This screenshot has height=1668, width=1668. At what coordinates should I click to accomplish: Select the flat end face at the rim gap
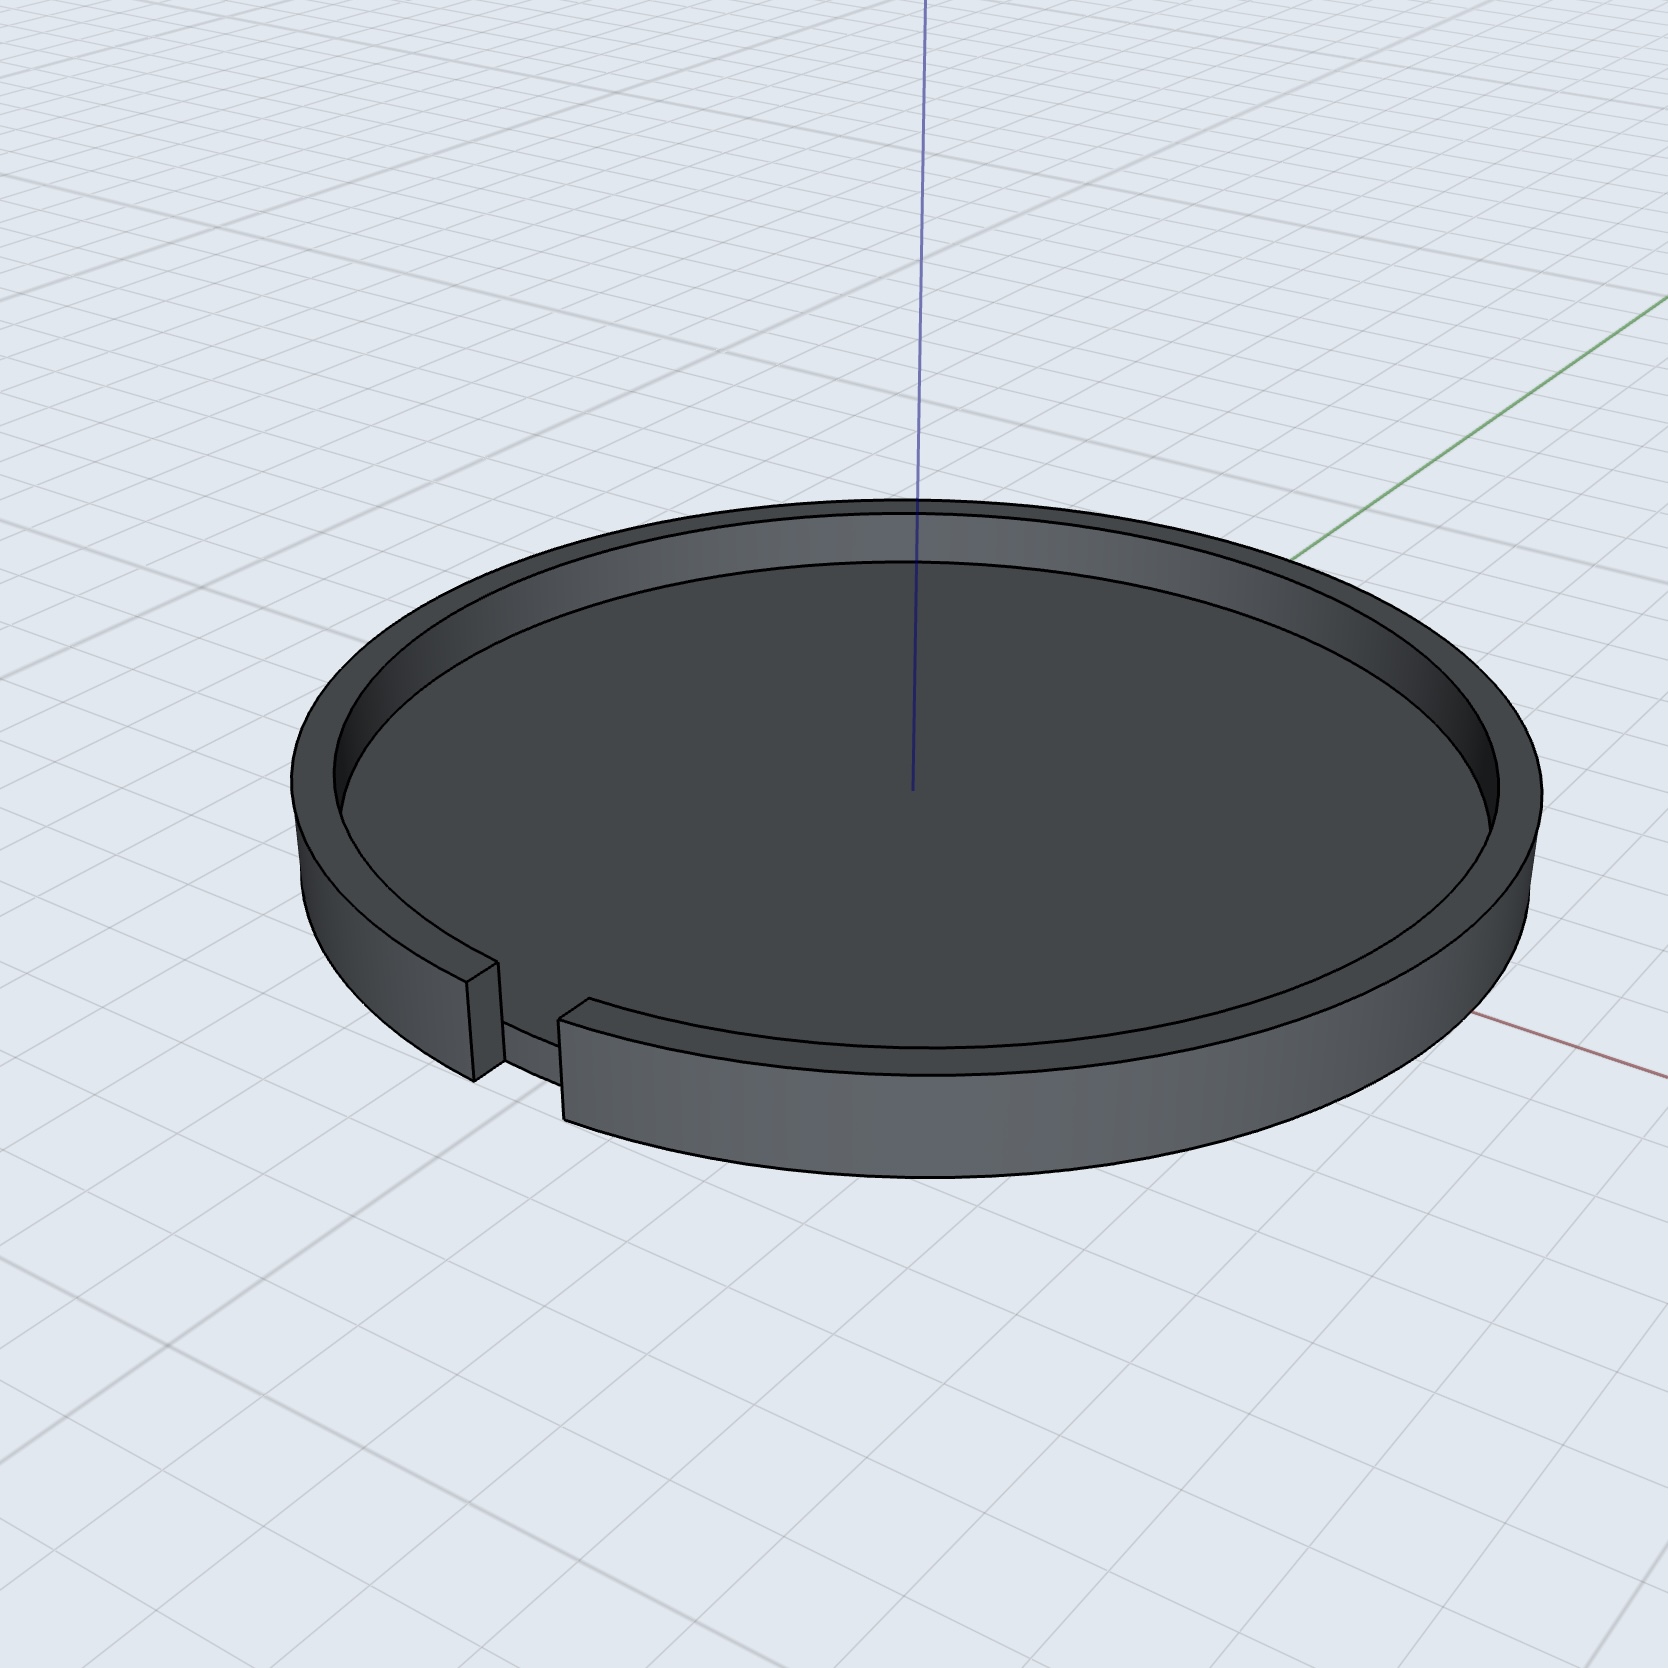486,1023
